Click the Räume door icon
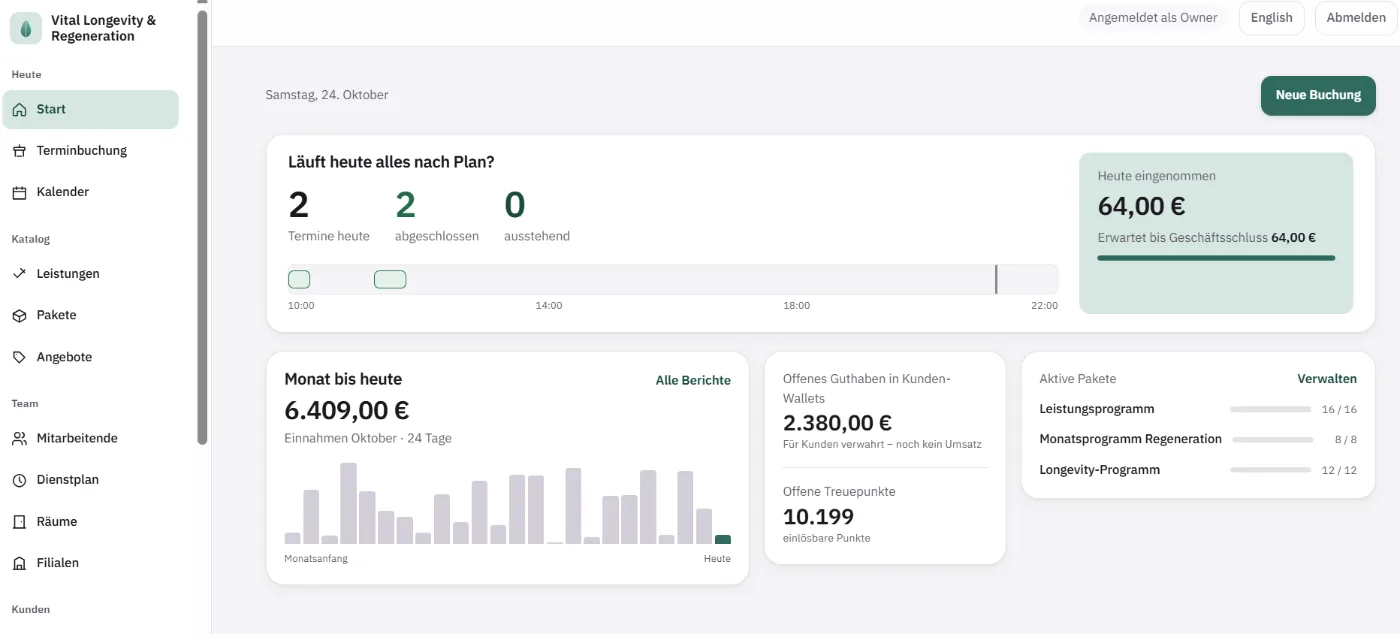Screen dimensions: 1400x634 19,522
